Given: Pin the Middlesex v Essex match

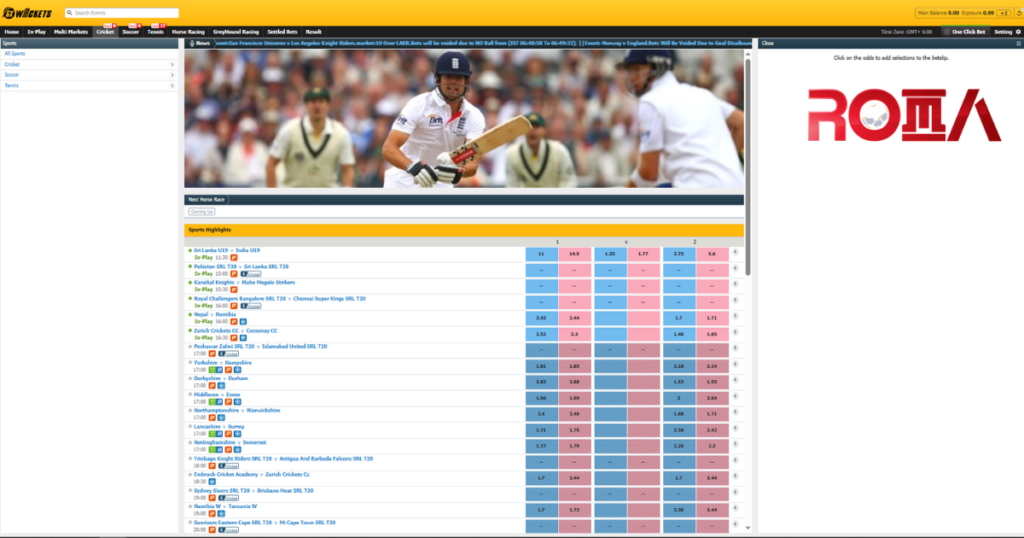Looking at the screenshot, I should 735,396.
